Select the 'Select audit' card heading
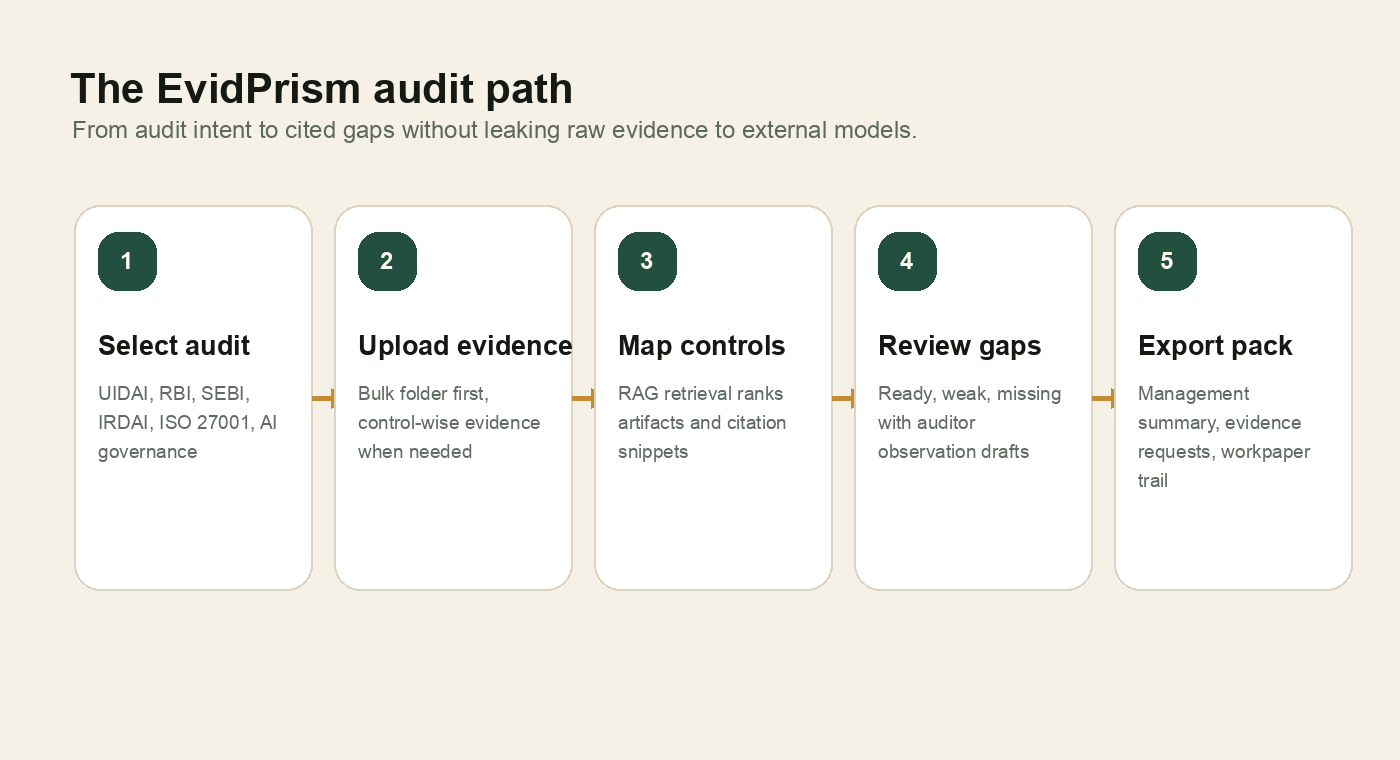The height and width of the screenshot is (760, 1400). coord(174,346)
